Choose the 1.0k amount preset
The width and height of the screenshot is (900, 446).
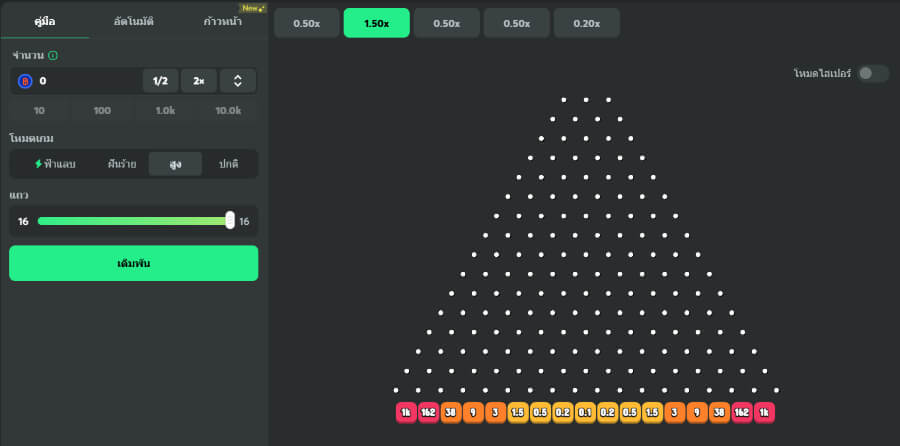tap(165, 110)
